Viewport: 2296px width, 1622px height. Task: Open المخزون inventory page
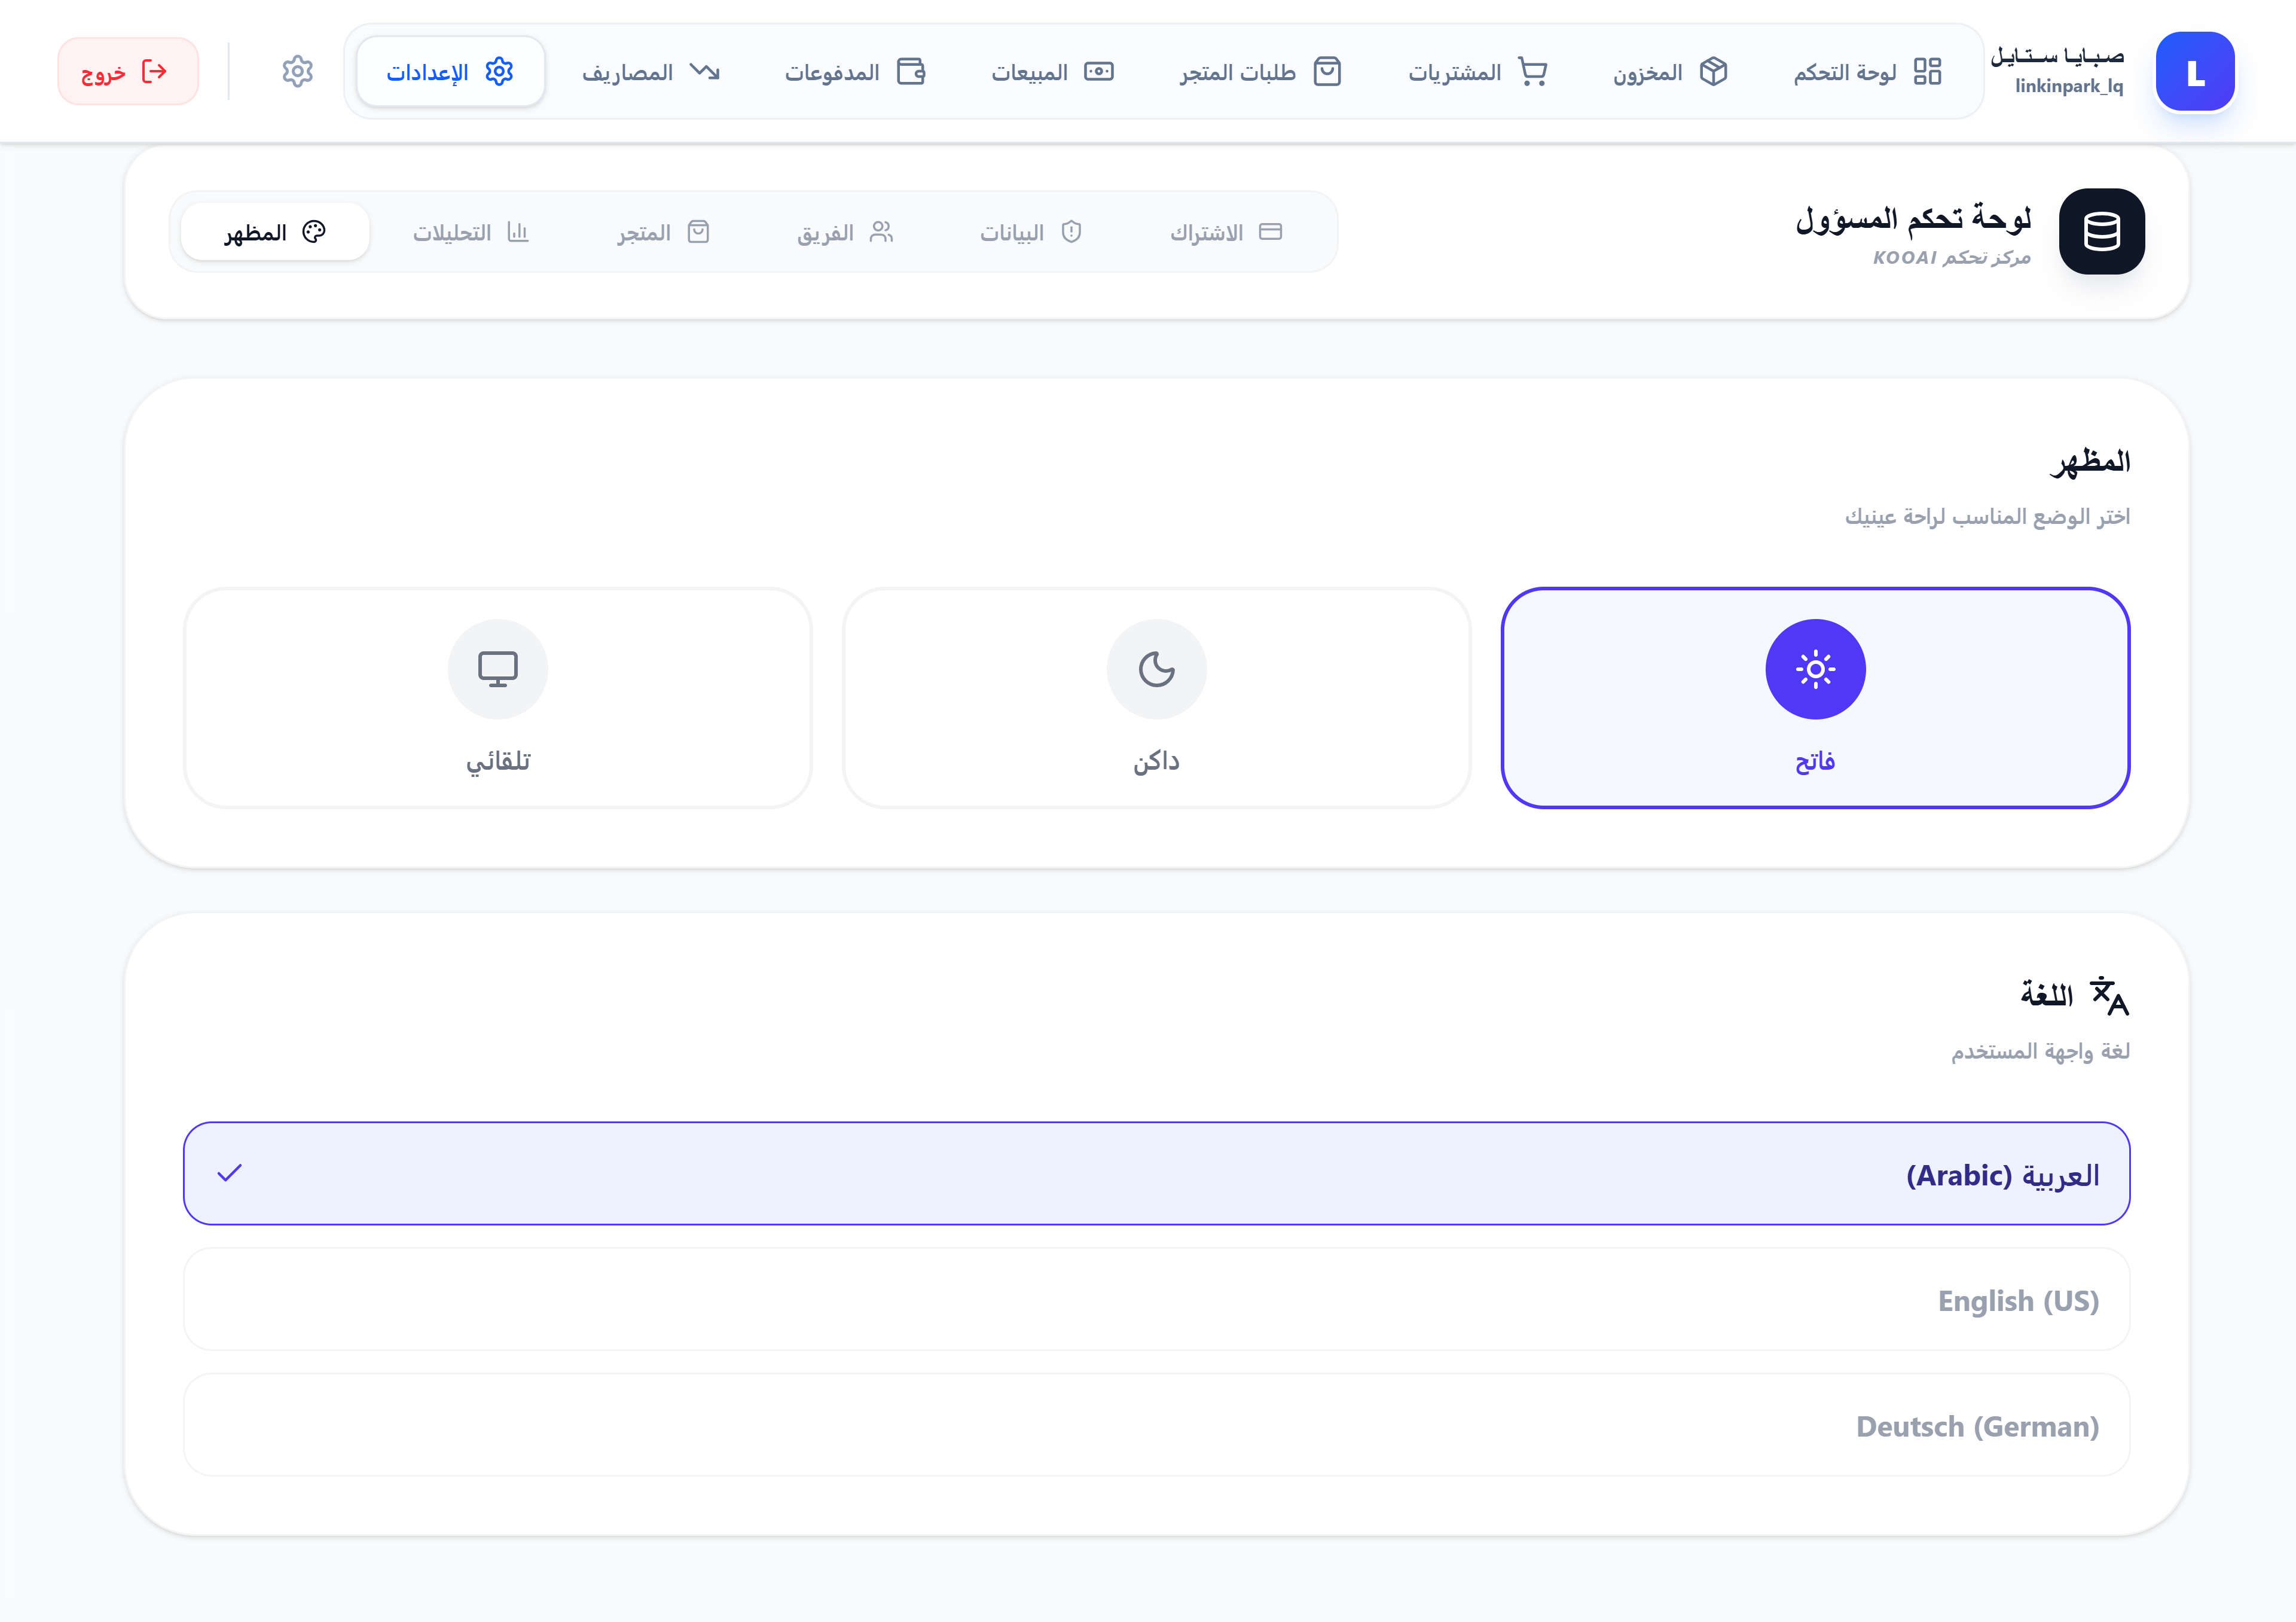click(1670, 72)
